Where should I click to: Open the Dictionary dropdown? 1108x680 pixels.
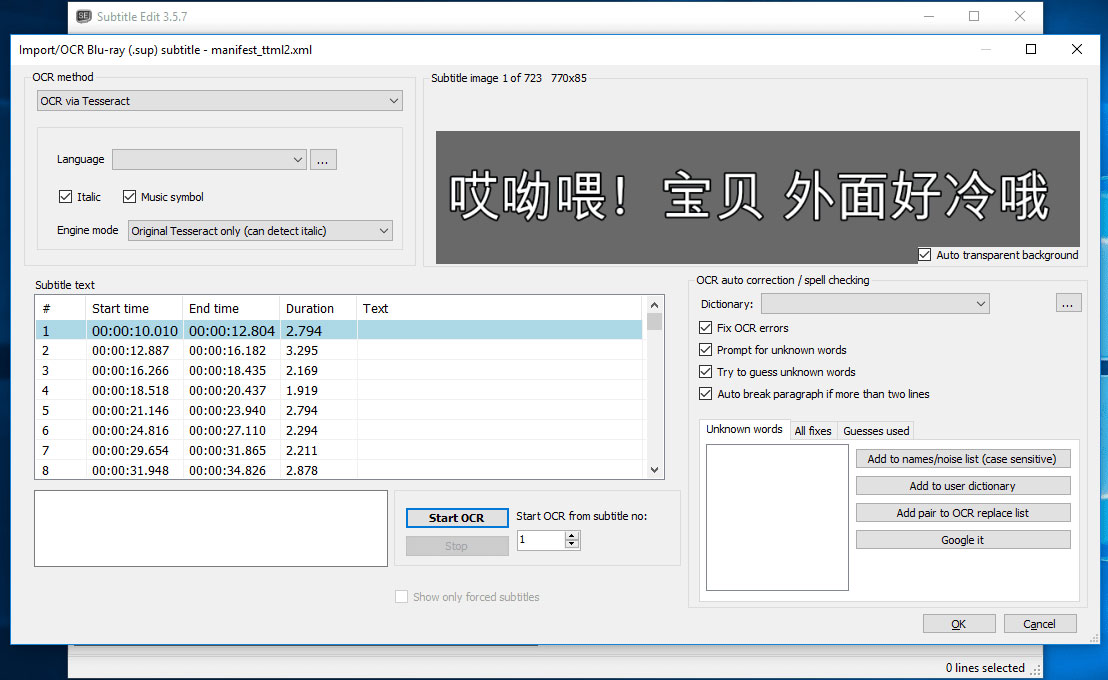pos(875,304)
